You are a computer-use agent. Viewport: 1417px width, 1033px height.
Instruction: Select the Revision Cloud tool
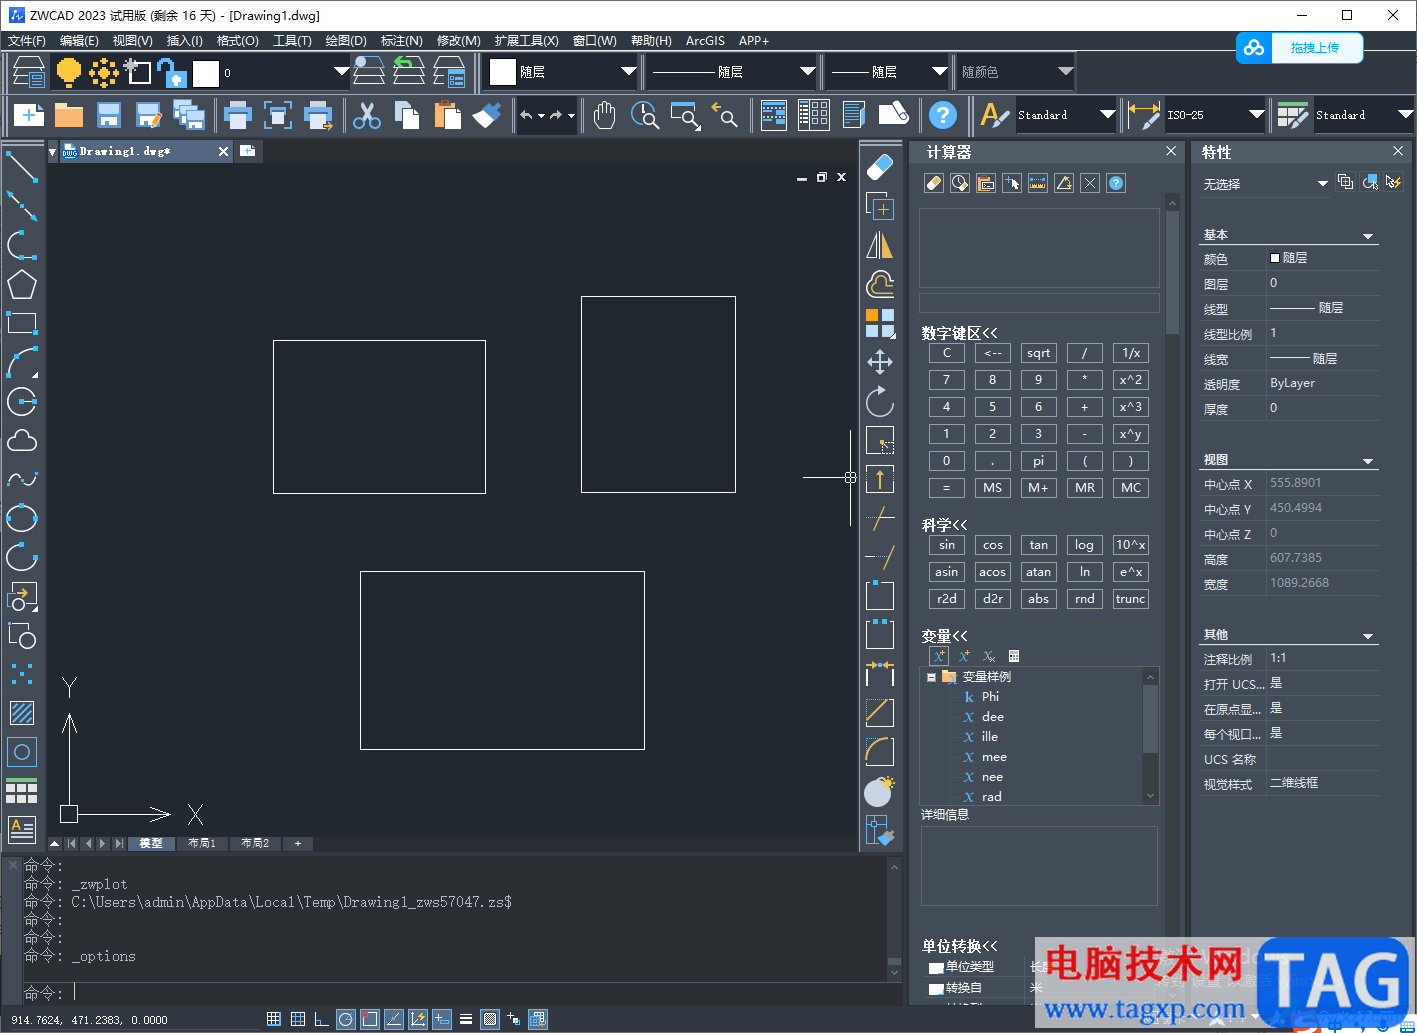pos(22,440)
